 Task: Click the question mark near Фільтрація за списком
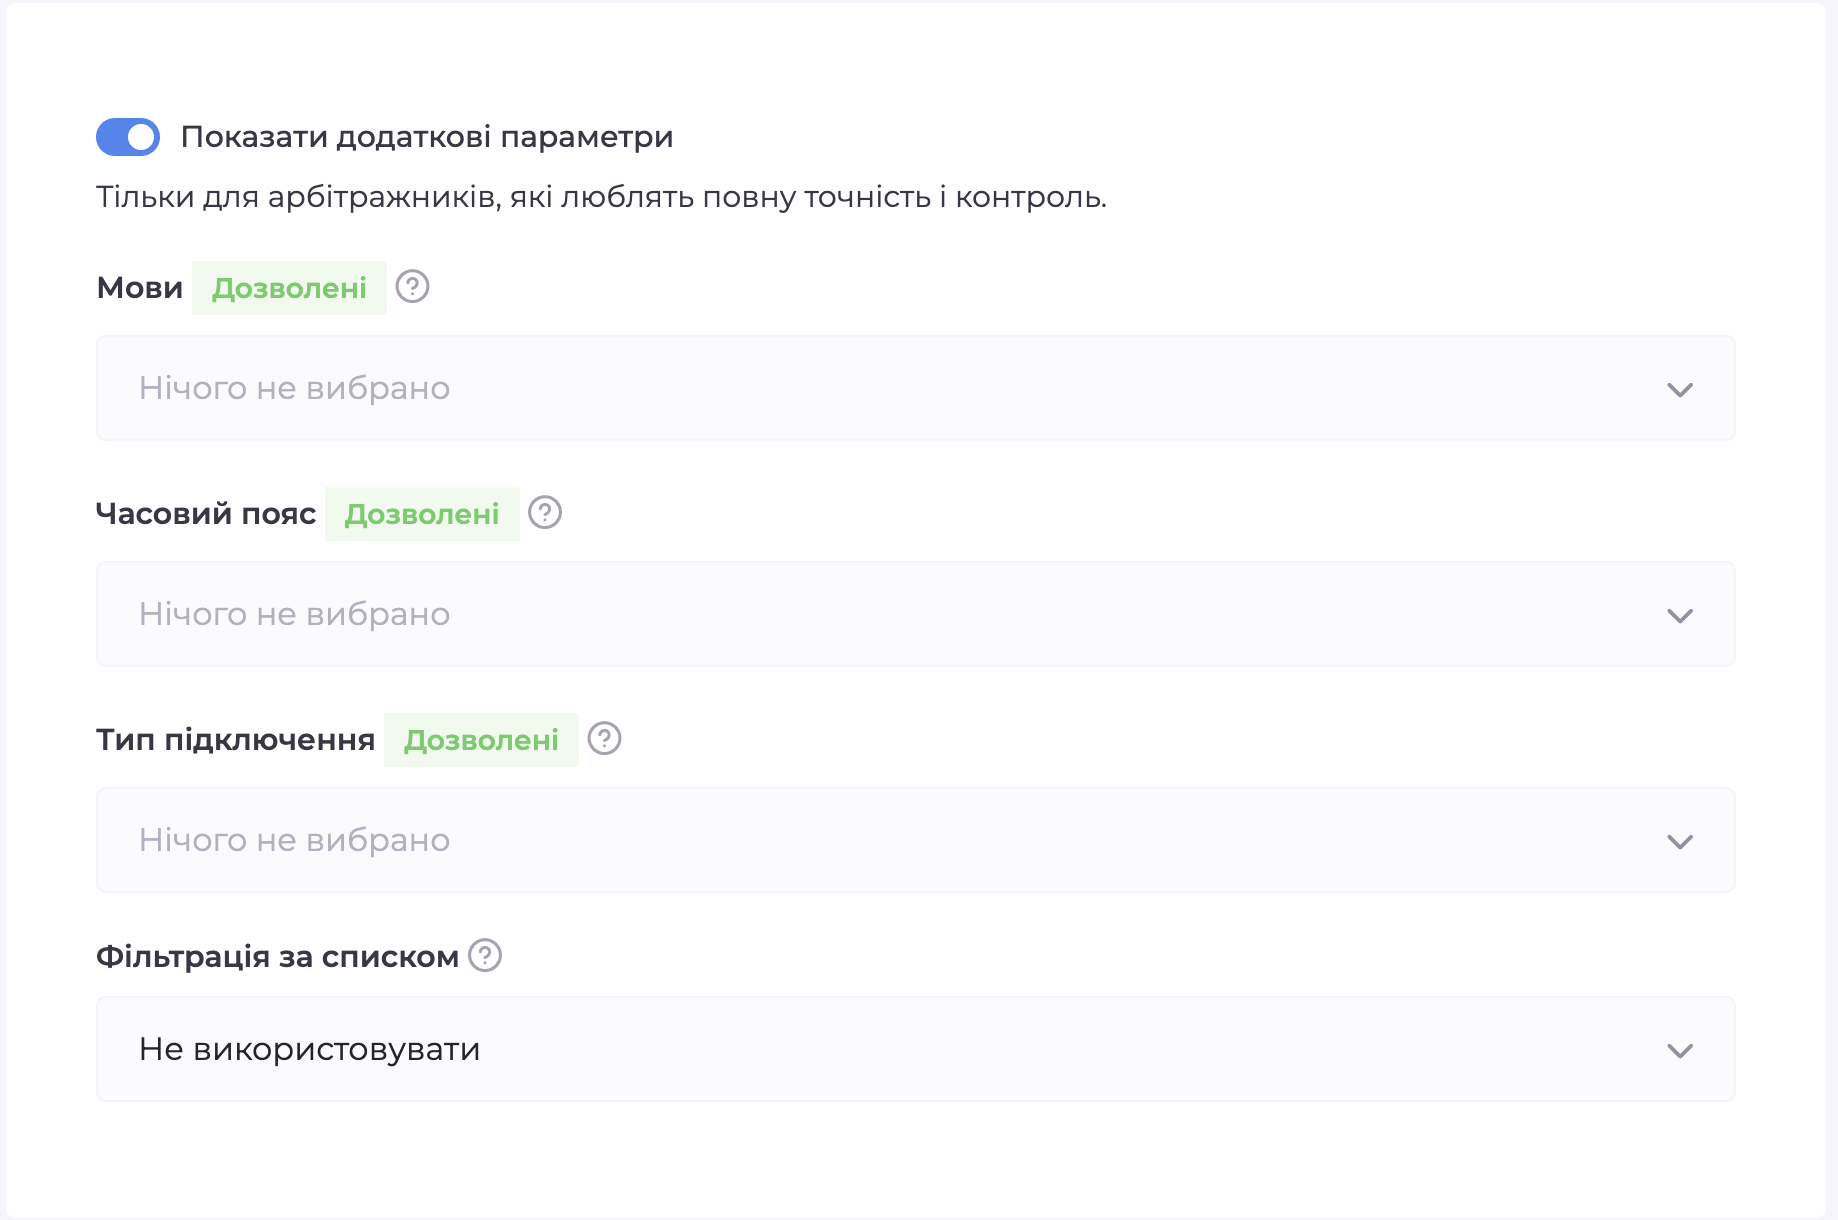tap(484, 957)
